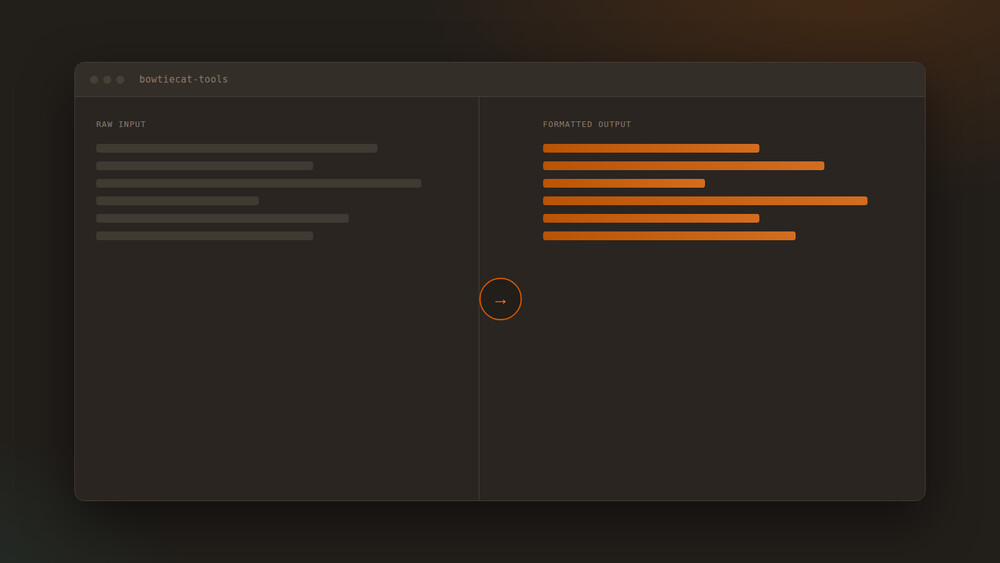Screen dimensions: 1000x563
Task: Click the RAW INPUT heading
Action: point(121,124)
